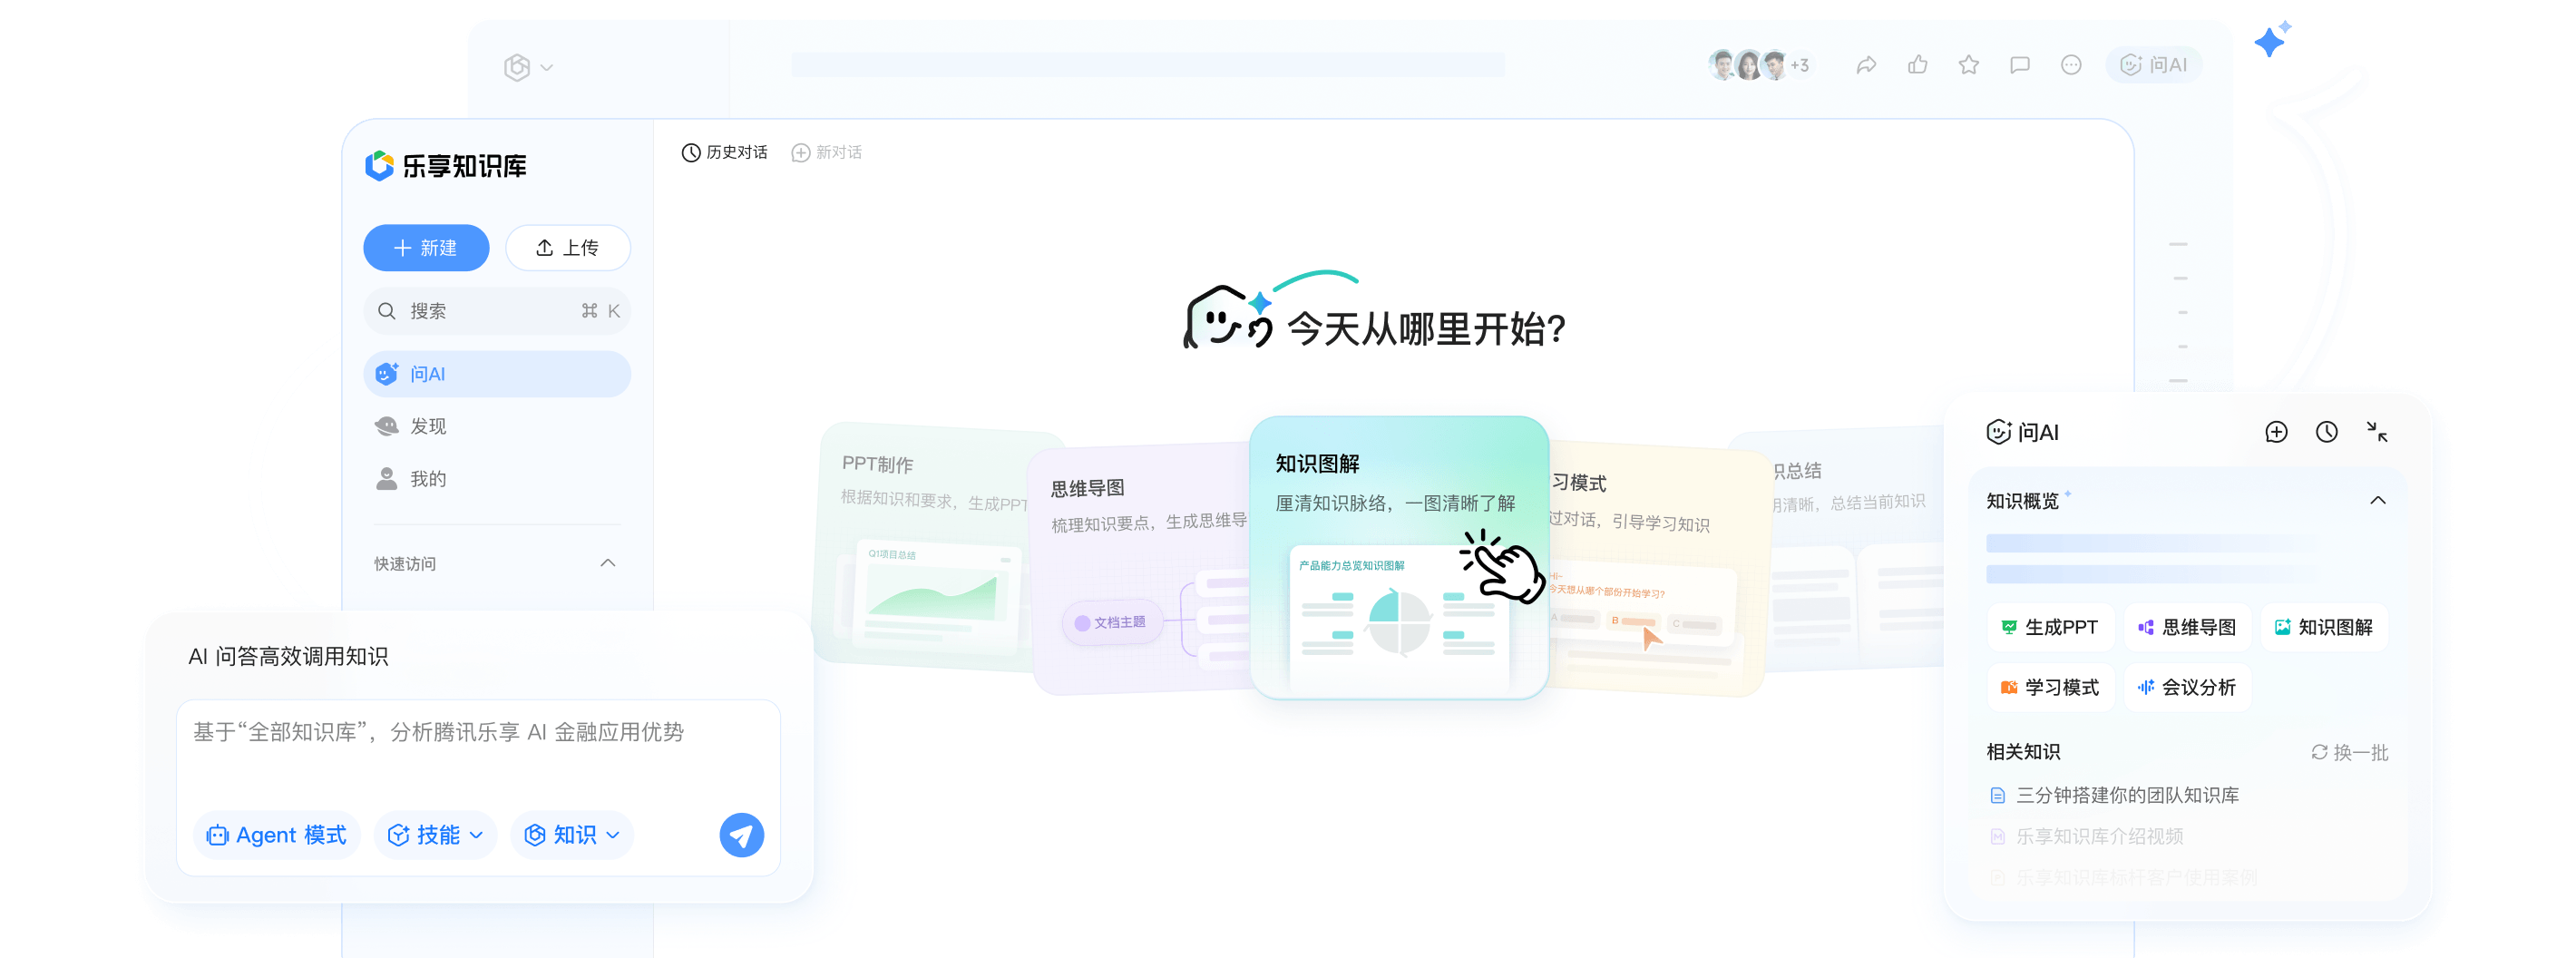
Task: Star this document as favorite
Action: 1968,65
